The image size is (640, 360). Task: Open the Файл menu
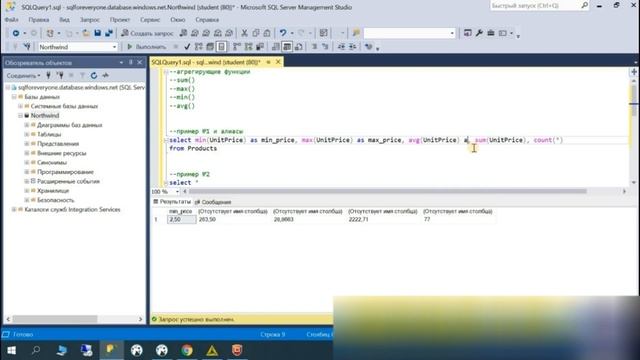coord(11,20)
